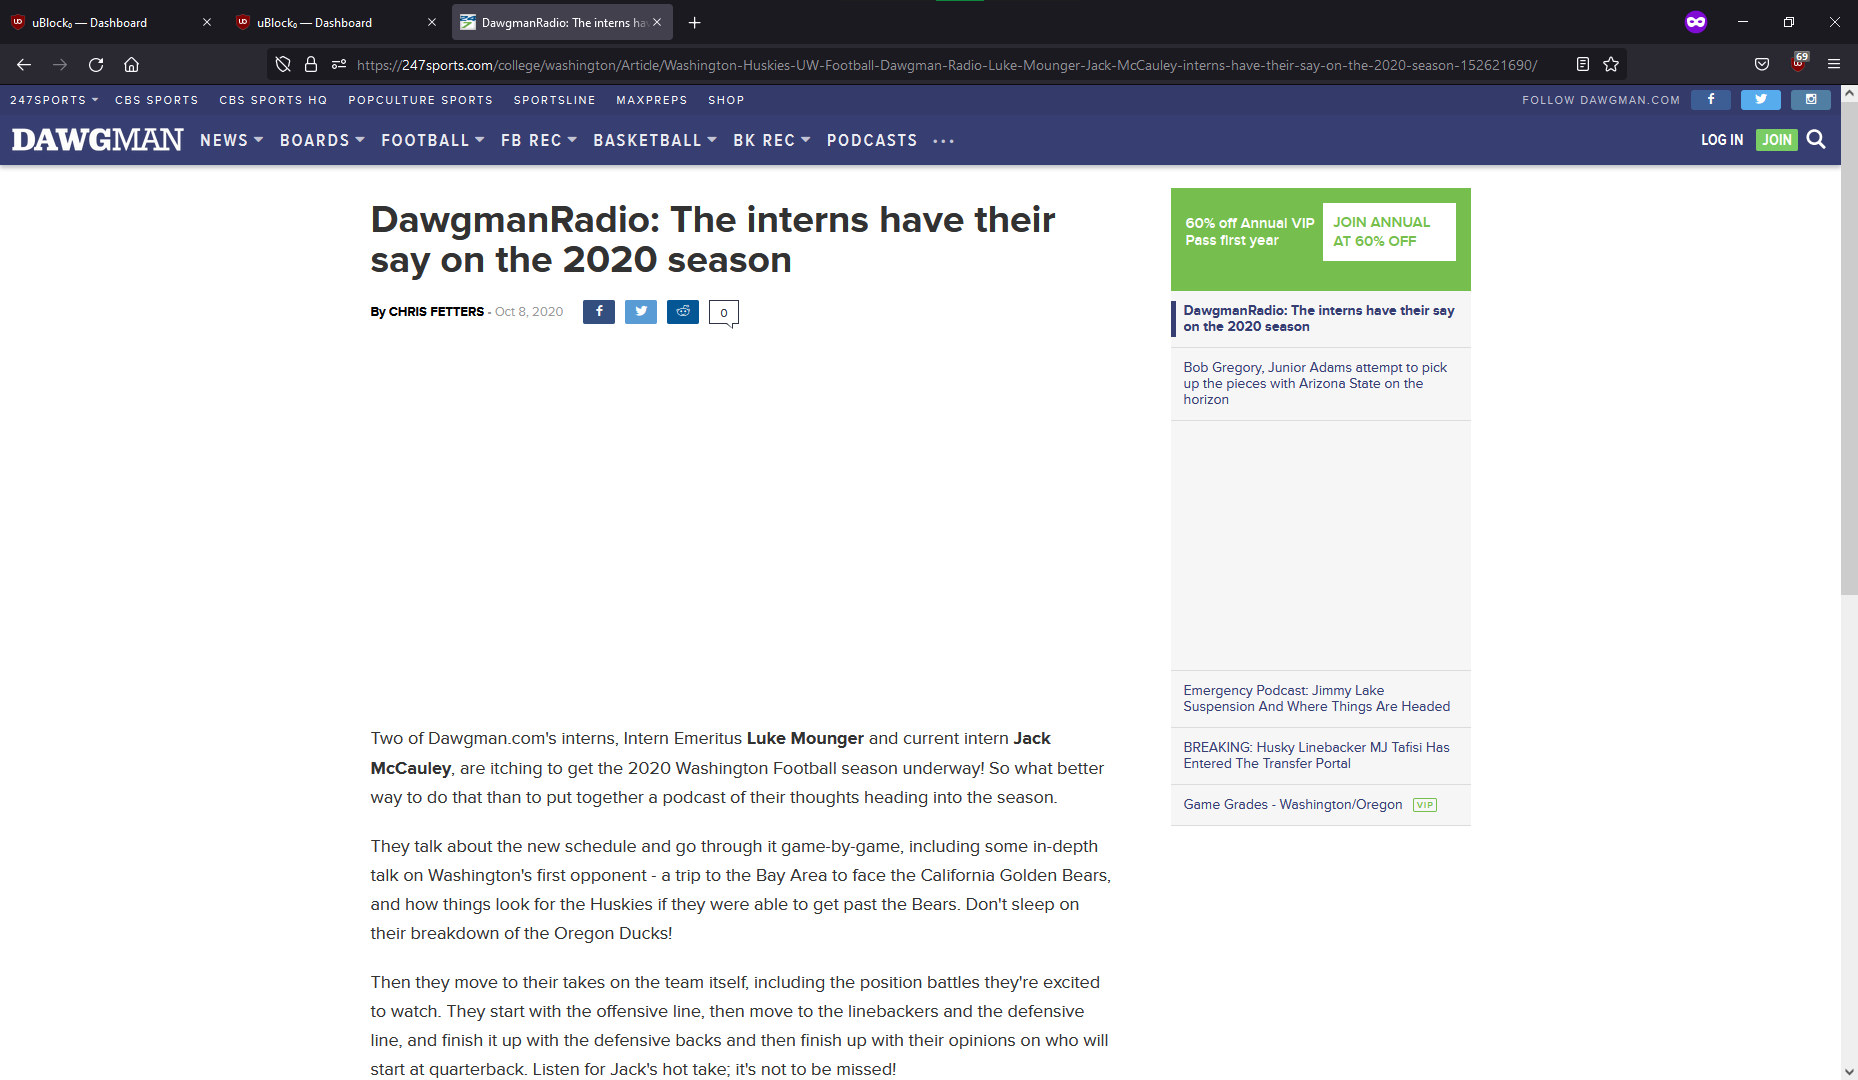Toggle reader view in the address bar
This screenshot has height=1080, width=1858.
coord(1583,64)
